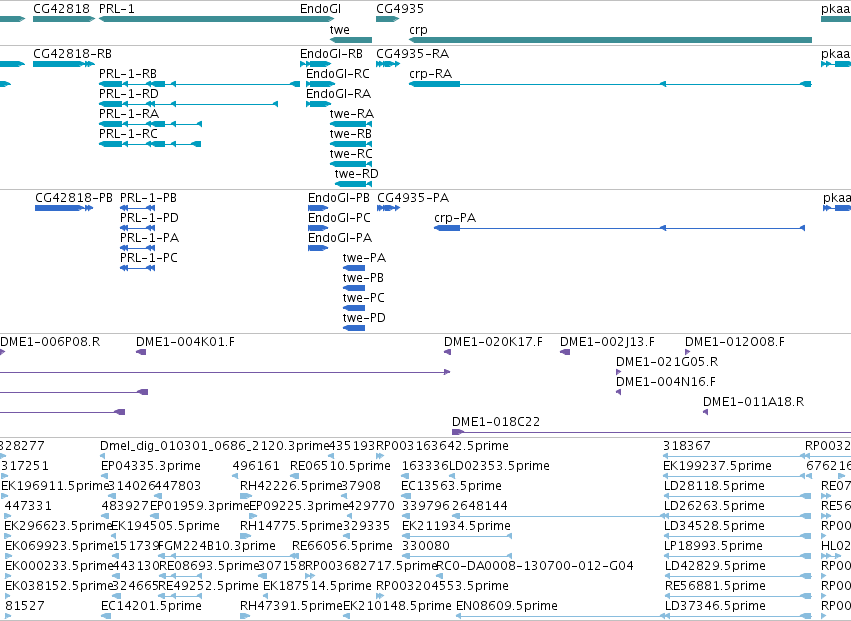
Task: Click protein twe-PD label
Action: pos(364,318)
